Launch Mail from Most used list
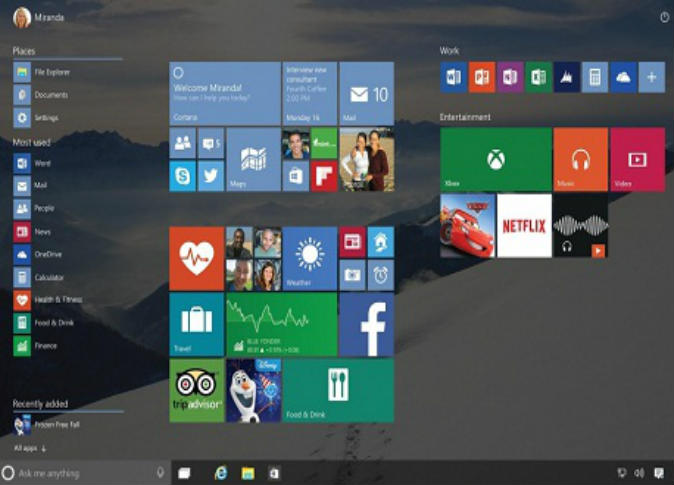The image size is (674, 485). 31,186
